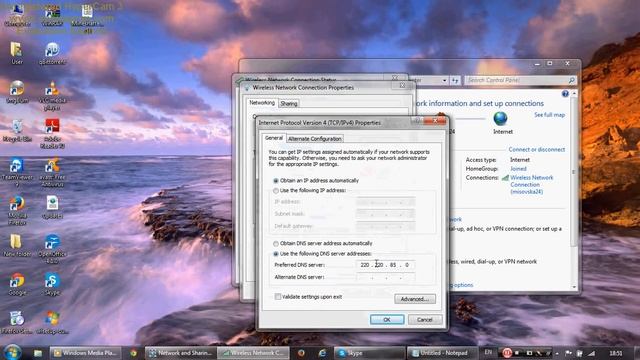
Task: Open Networking tab in Wireless Properties
Action: click(x=262, y=103)
